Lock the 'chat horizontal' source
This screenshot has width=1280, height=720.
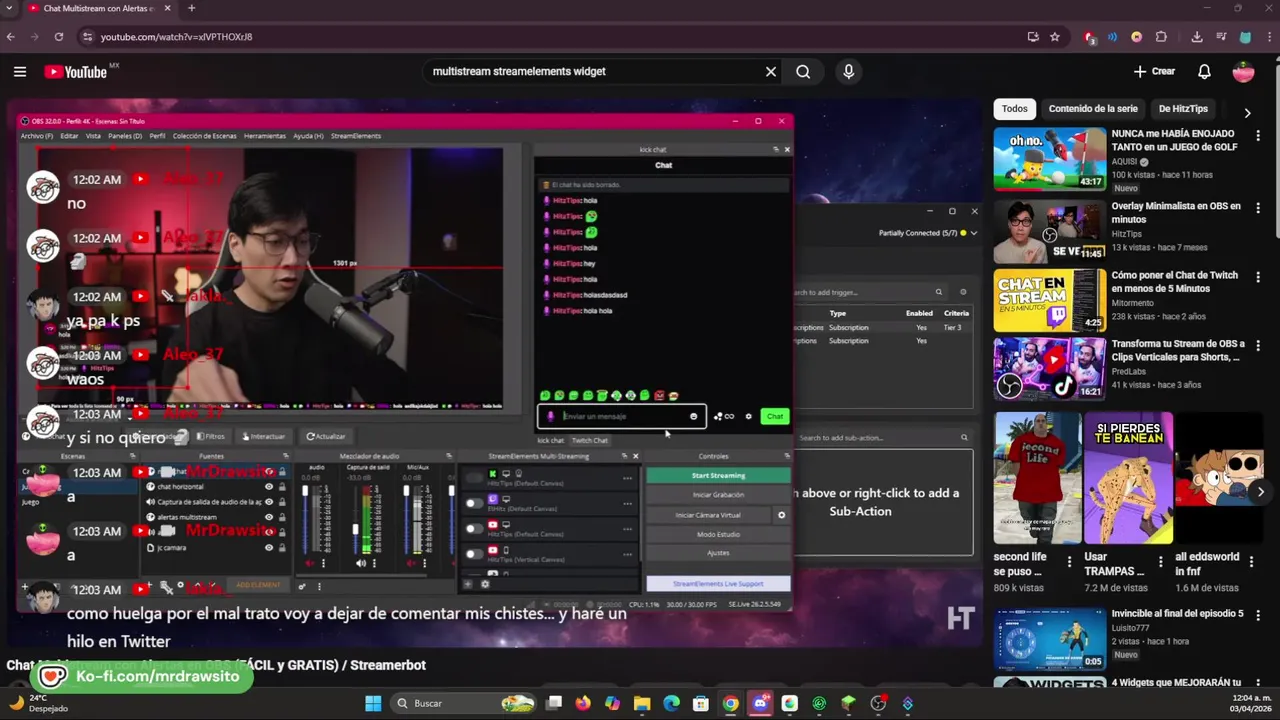[282, 487]
